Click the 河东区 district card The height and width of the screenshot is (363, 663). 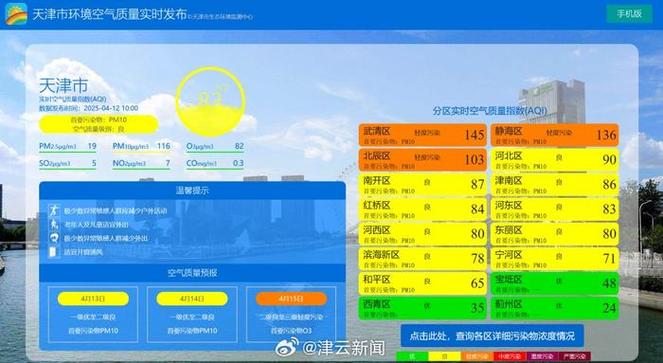coord(555,209)
